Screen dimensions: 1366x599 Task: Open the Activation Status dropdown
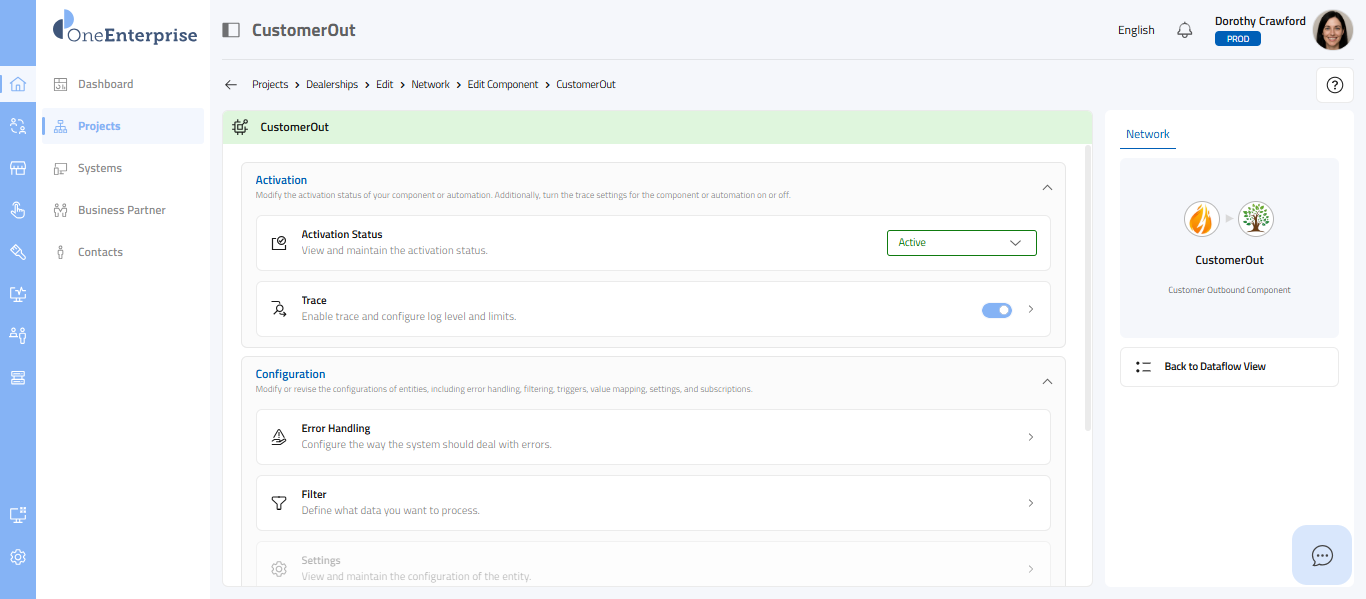pyautogui.click(x=961, y=243)
